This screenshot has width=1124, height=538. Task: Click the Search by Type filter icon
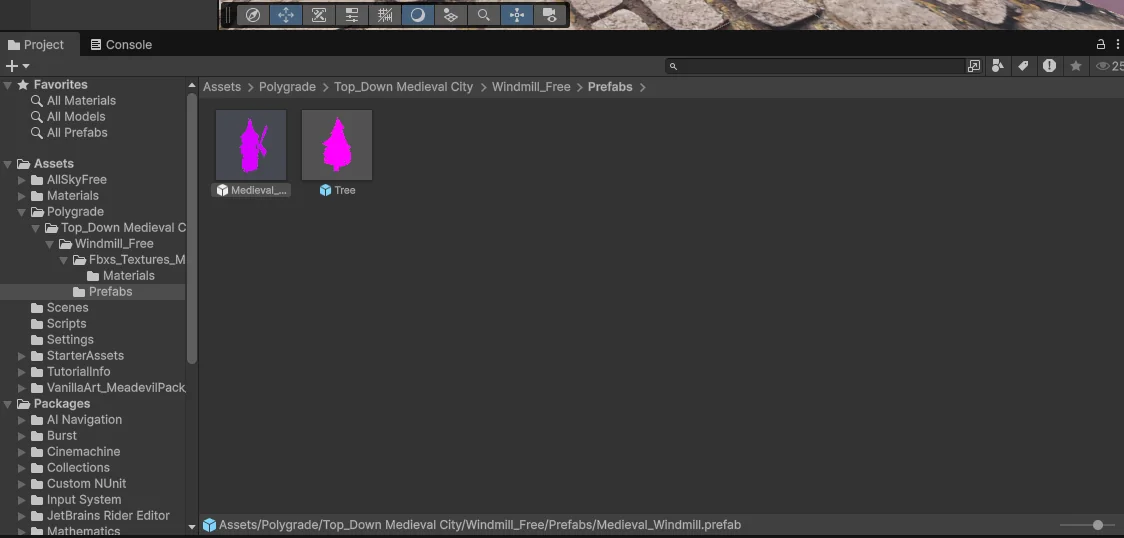click(998, 66)
